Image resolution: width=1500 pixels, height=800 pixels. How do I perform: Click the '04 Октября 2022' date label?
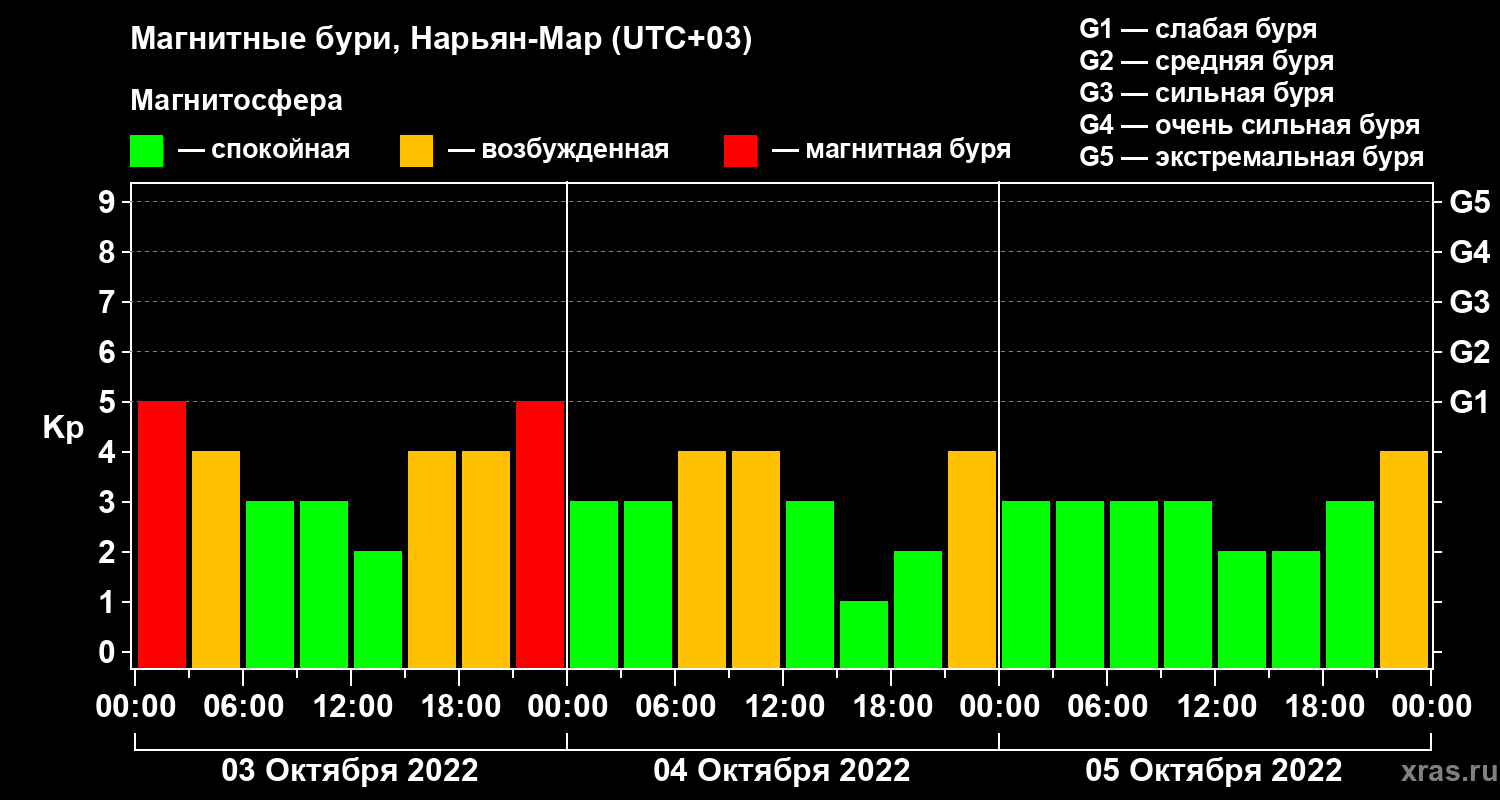coord(782,770)
